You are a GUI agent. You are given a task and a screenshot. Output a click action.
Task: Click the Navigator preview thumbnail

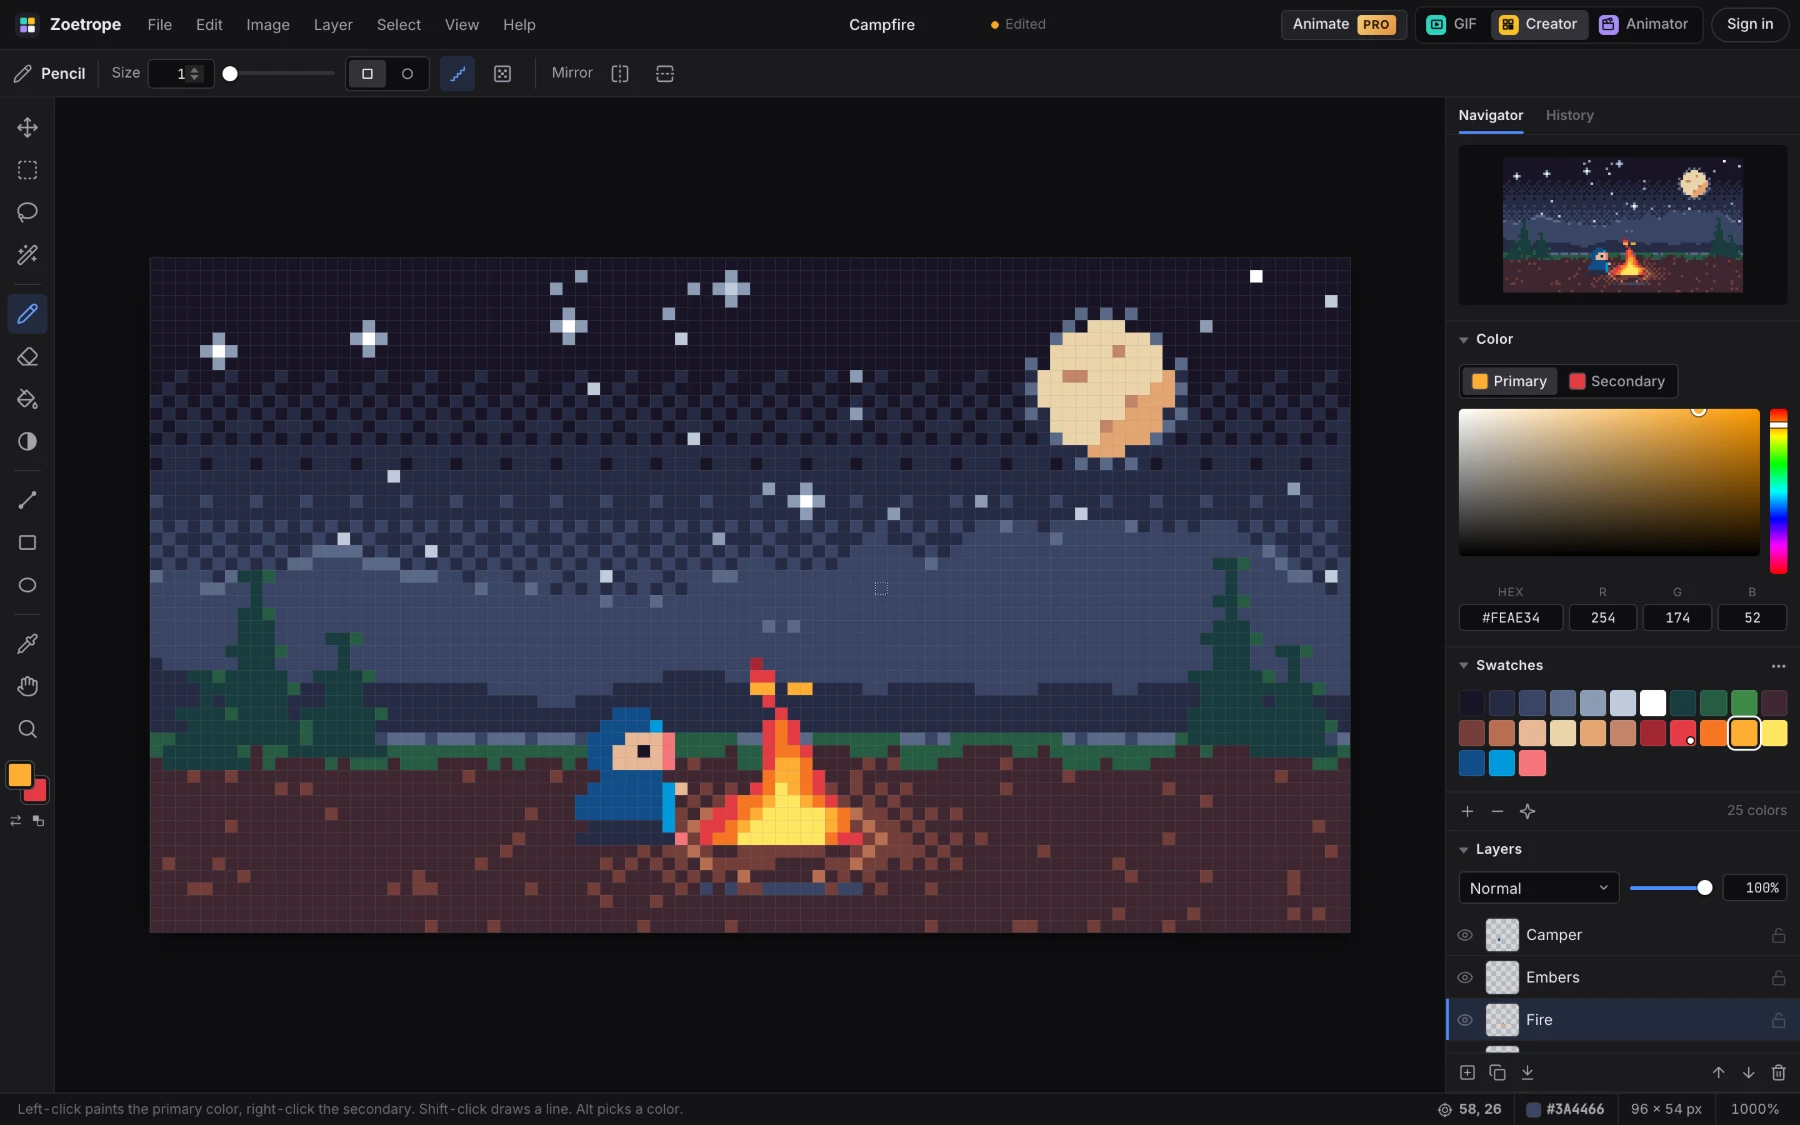[x=1622, y=225]
